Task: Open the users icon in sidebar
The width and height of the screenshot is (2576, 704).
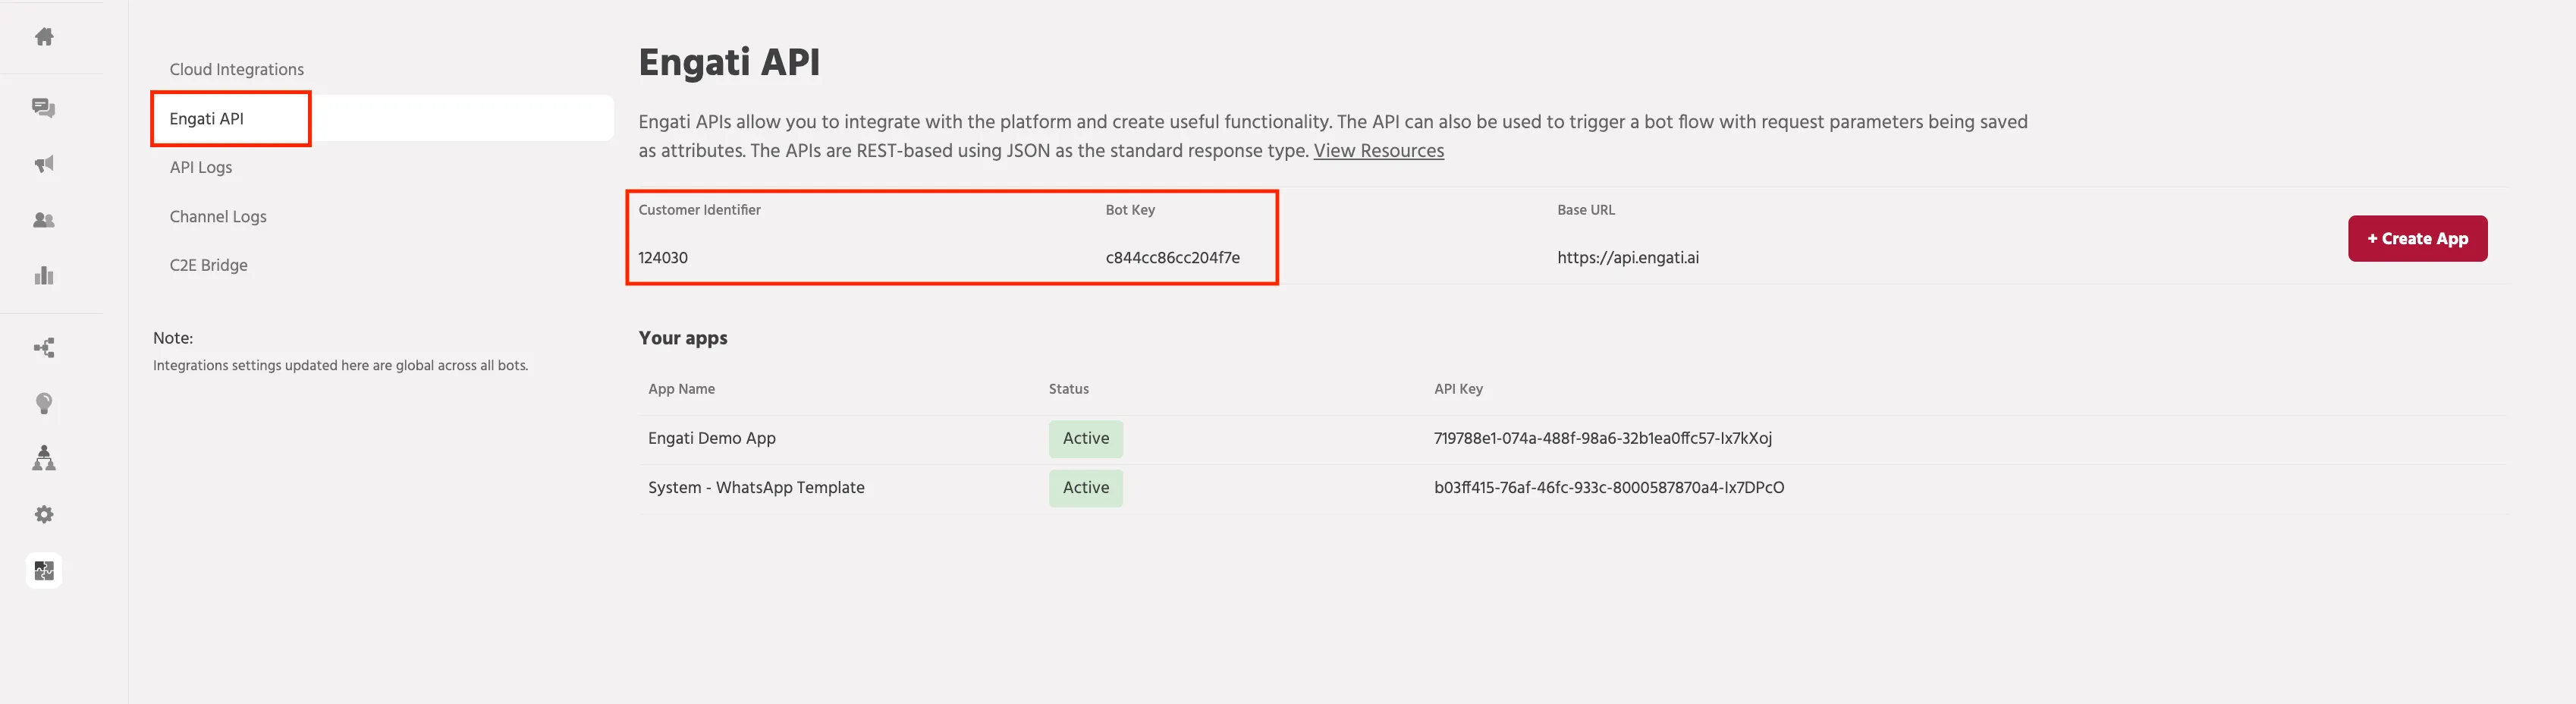Action: [44, 220]
